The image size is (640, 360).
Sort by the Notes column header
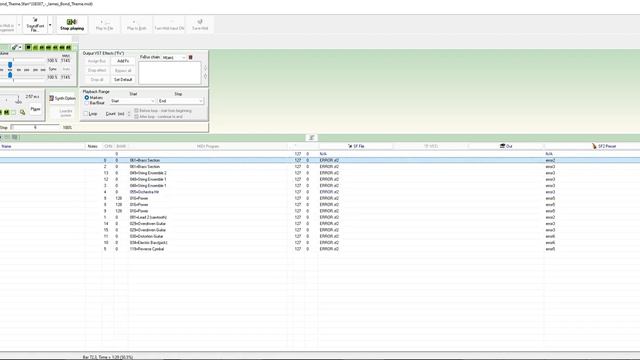(x=93, y=146)
